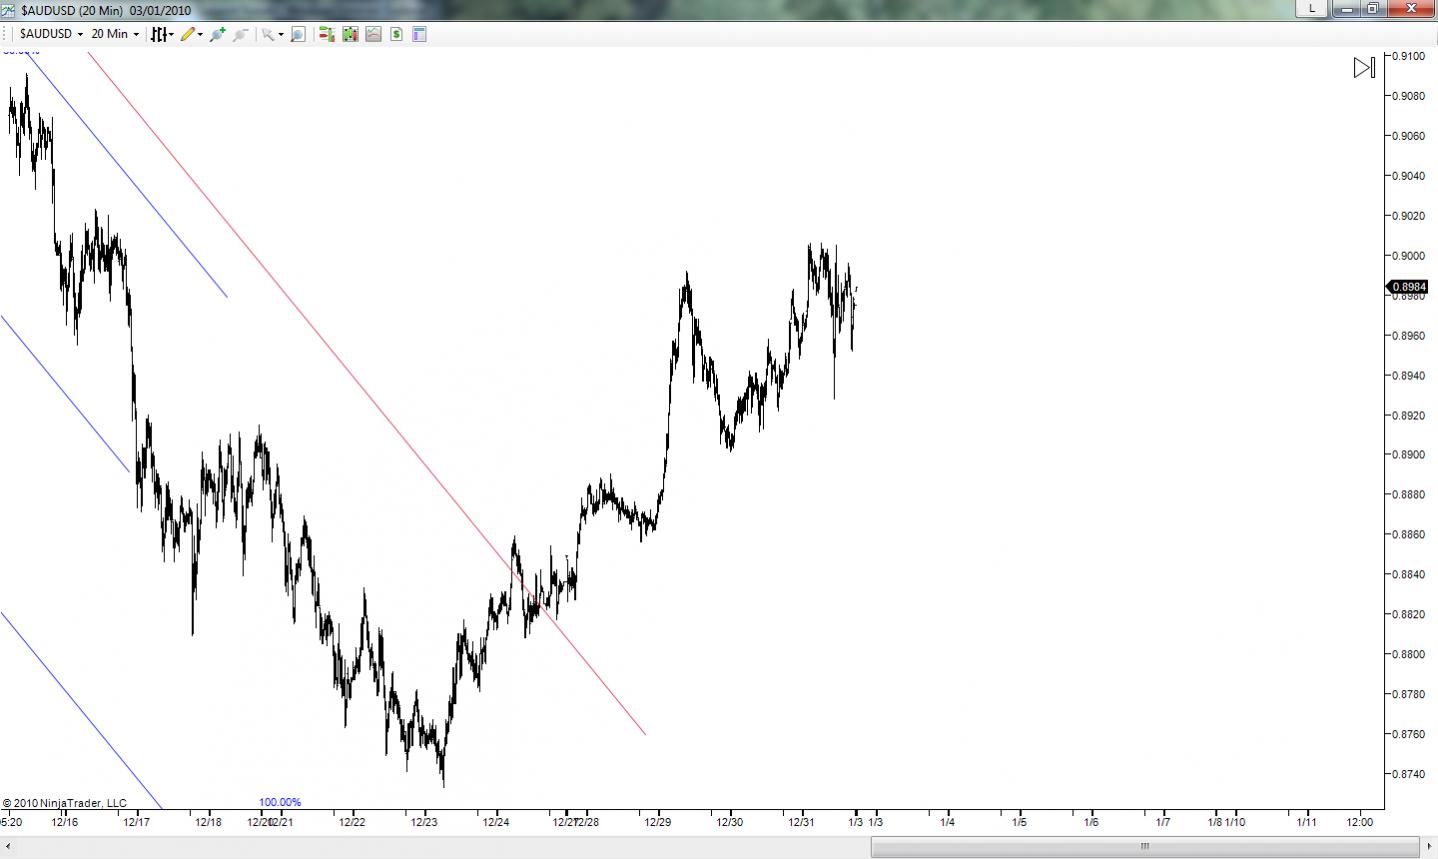This screenshot has width=1438, height=859.
Task: Select the red downward trend line
Action: (367, 394)
